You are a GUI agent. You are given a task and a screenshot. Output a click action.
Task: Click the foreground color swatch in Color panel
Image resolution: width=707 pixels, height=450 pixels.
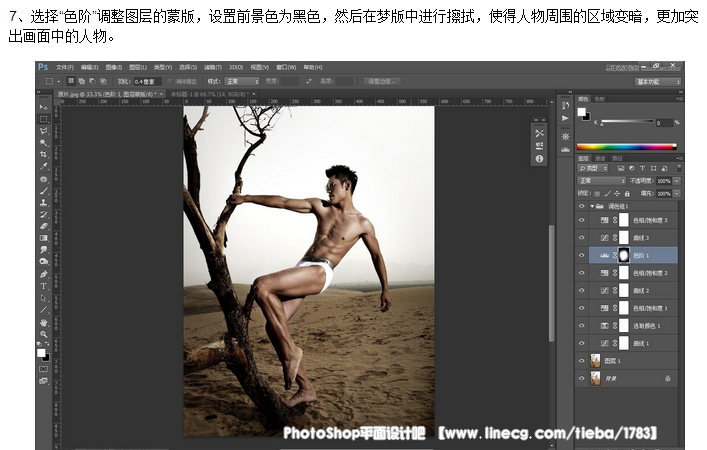tap(581, 112)
